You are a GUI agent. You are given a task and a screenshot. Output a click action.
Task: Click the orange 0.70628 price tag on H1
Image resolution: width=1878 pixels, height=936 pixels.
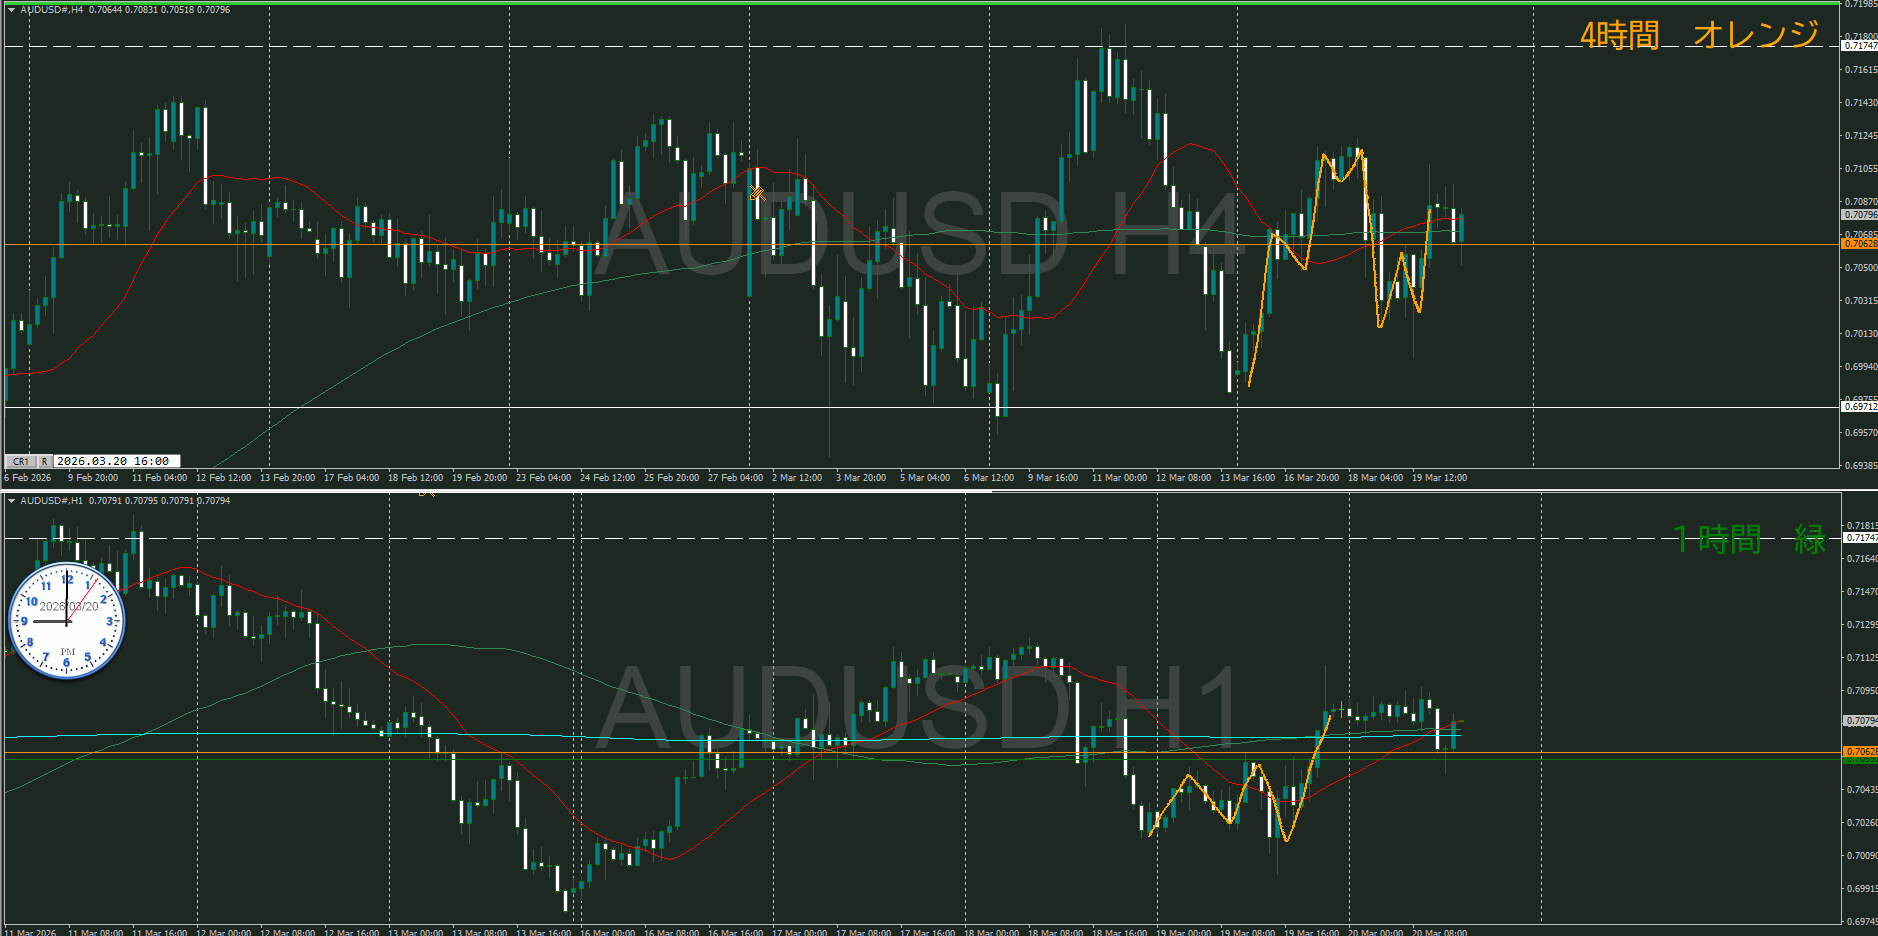[1859, 752]
